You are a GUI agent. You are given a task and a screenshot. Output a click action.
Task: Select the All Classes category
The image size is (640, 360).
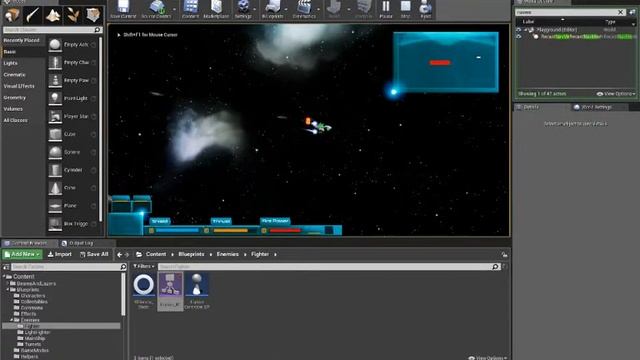pyautogui.click(x=16, y=120)
